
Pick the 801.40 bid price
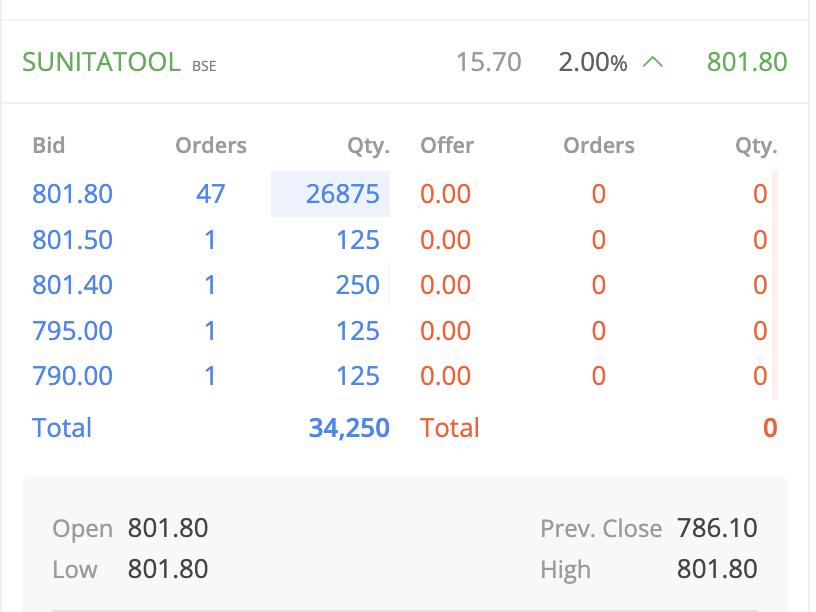point(72,285)
